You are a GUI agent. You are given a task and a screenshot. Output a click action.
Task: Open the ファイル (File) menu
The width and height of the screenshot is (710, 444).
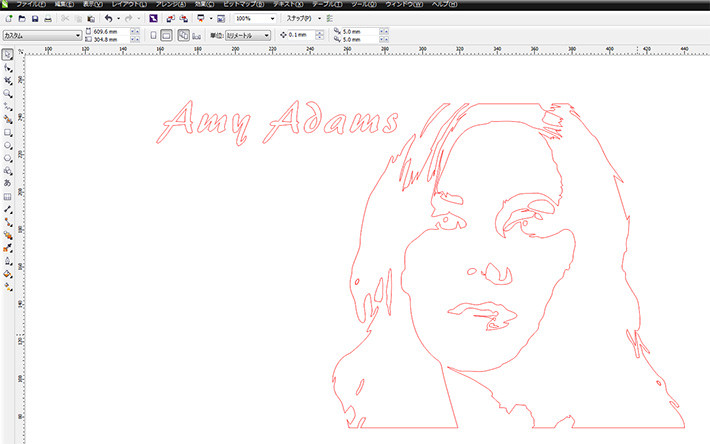pos(31,5)
